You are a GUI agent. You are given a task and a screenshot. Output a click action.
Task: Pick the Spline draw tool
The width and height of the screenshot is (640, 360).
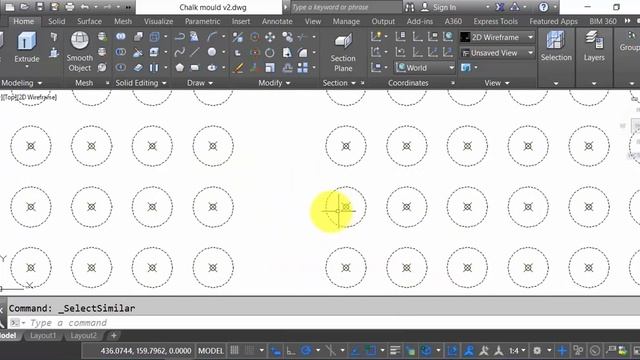[x=180, y=52]
